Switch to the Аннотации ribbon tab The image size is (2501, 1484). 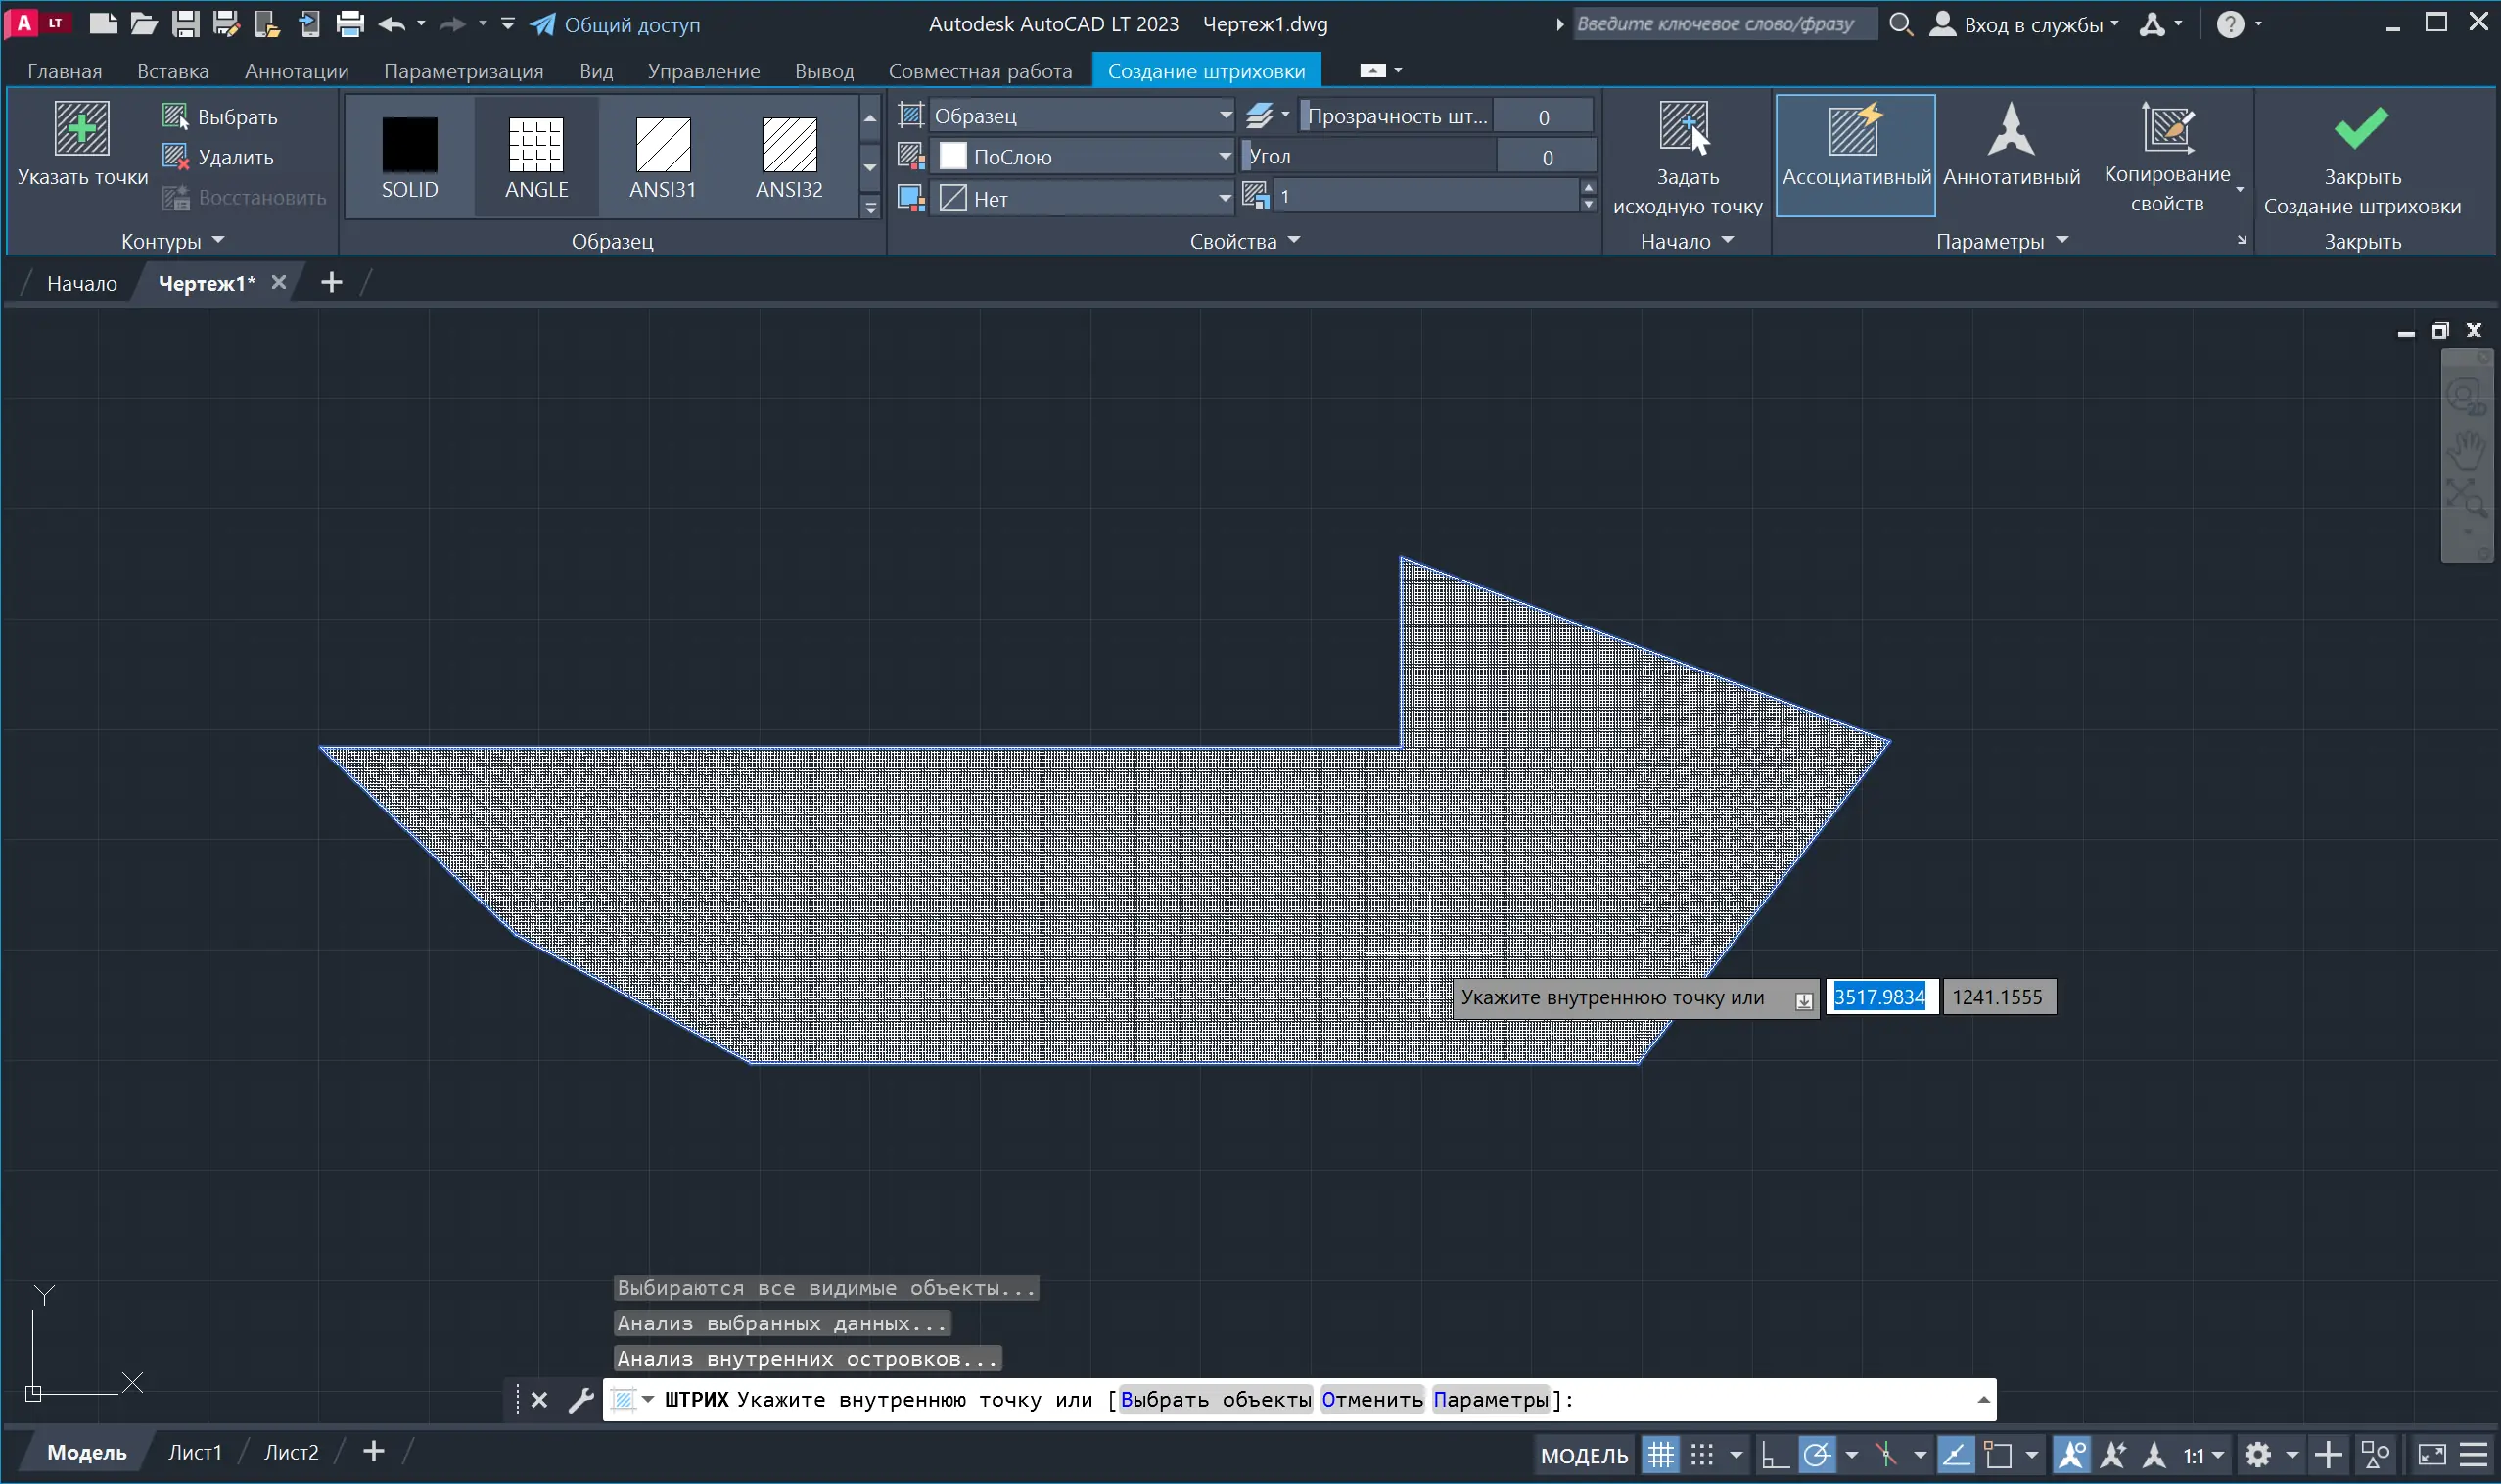tap(296, 71)
